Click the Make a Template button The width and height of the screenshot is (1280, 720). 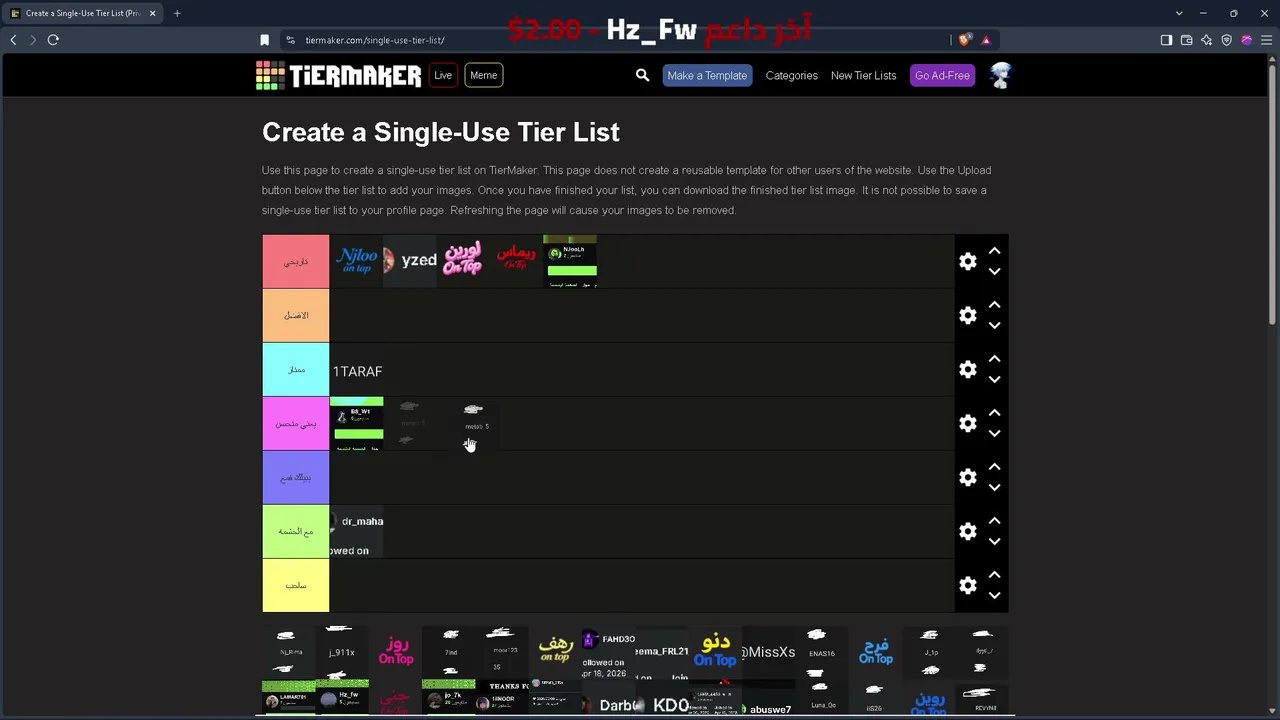click(707, 75)
